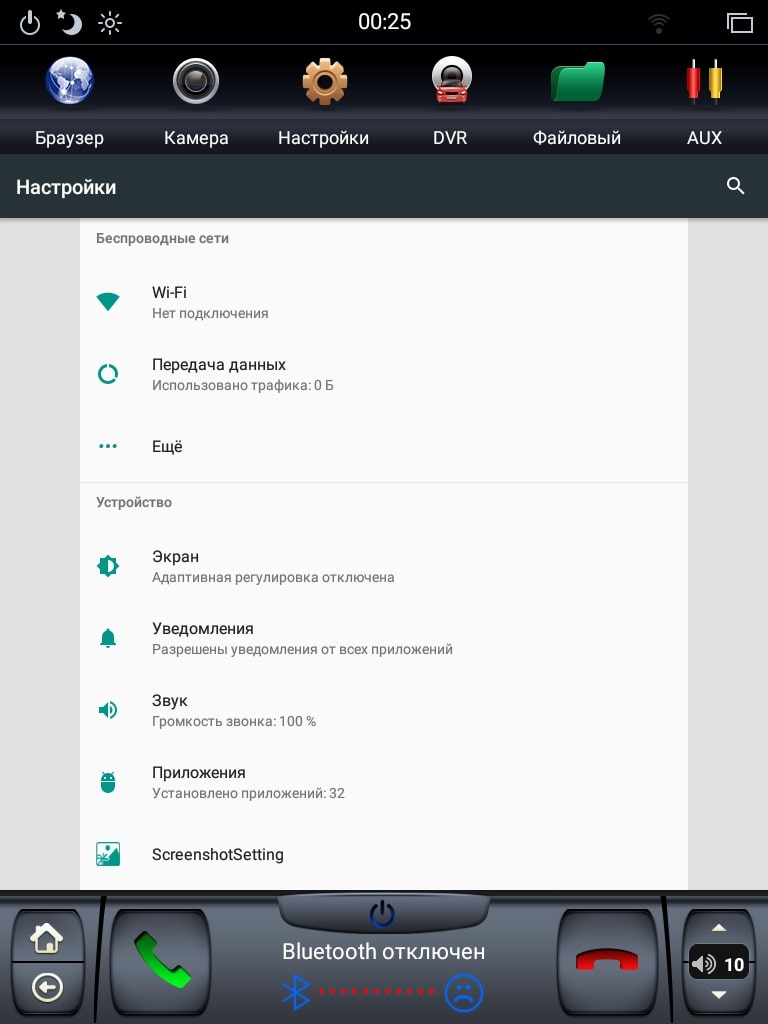Go back with the arrow icon

click(x=47, y=987)
